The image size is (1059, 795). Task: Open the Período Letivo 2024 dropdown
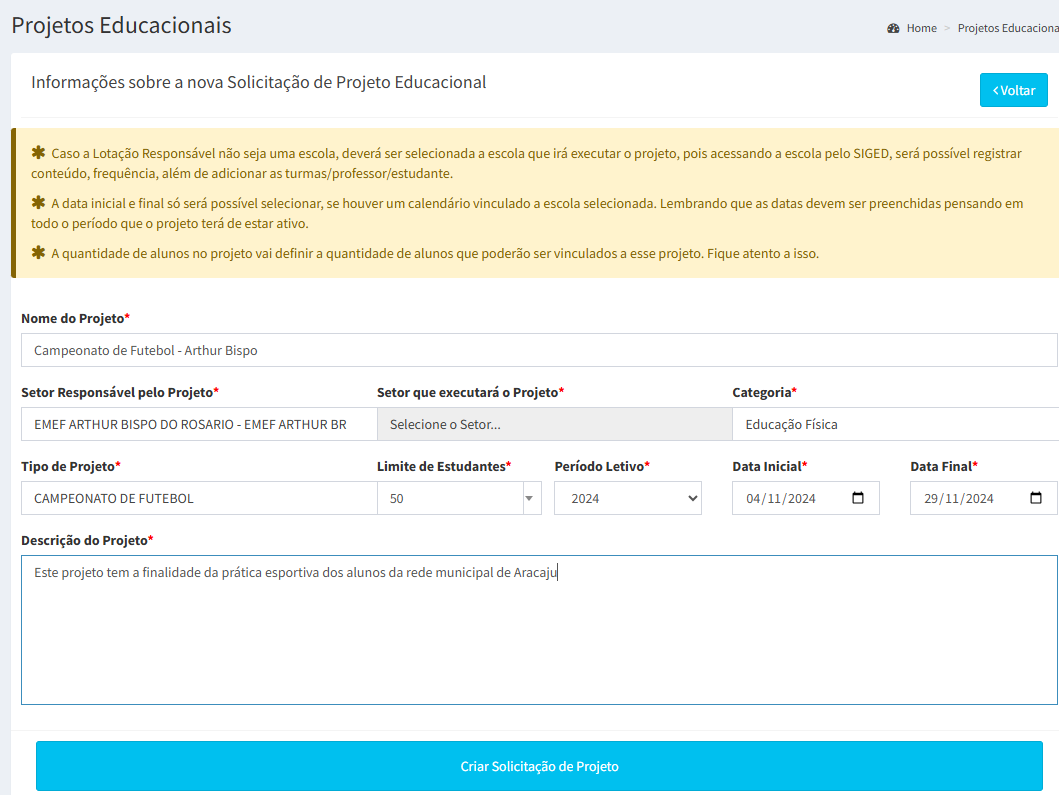(x=627, y=498)
